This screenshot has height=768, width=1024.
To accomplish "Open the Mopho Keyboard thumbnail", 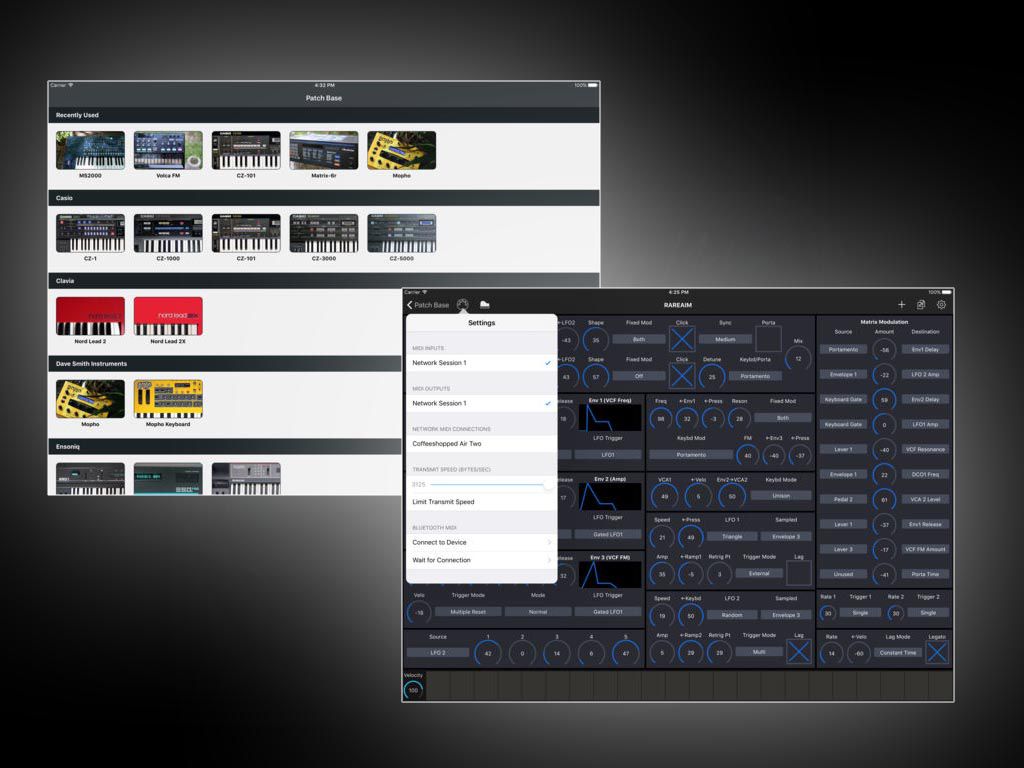I will tap(168, 399).
